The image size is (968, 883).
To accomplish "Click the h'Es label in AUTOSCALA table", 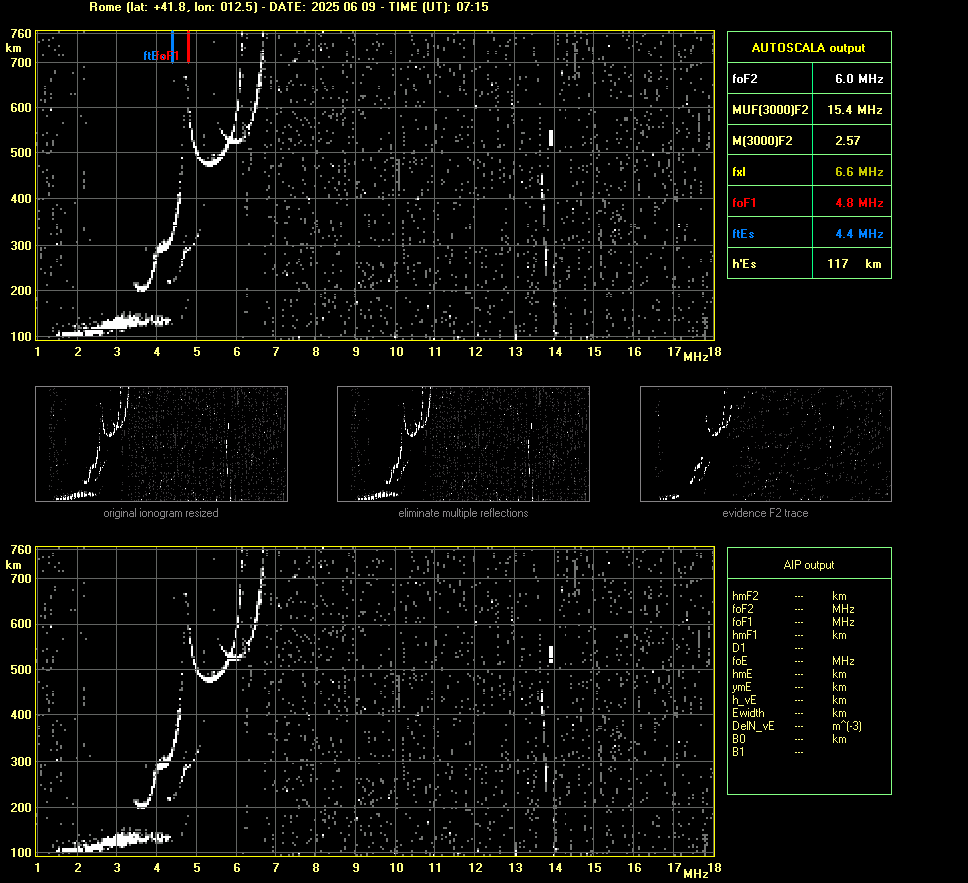I will [744, 264].
